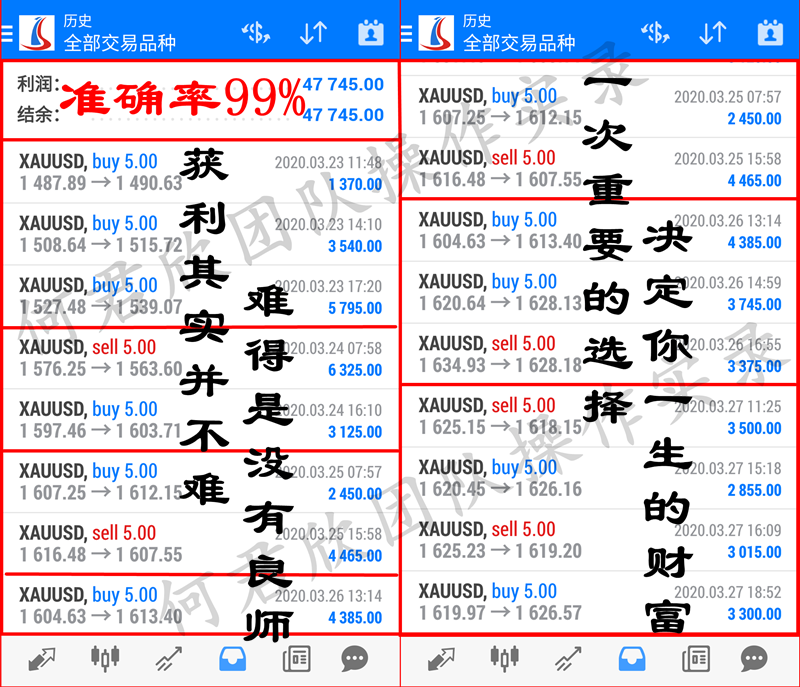Open the 4 385.00 buy trade in right screenshot
This screenshot has width=800, height=687.
[x=599, y=231]
